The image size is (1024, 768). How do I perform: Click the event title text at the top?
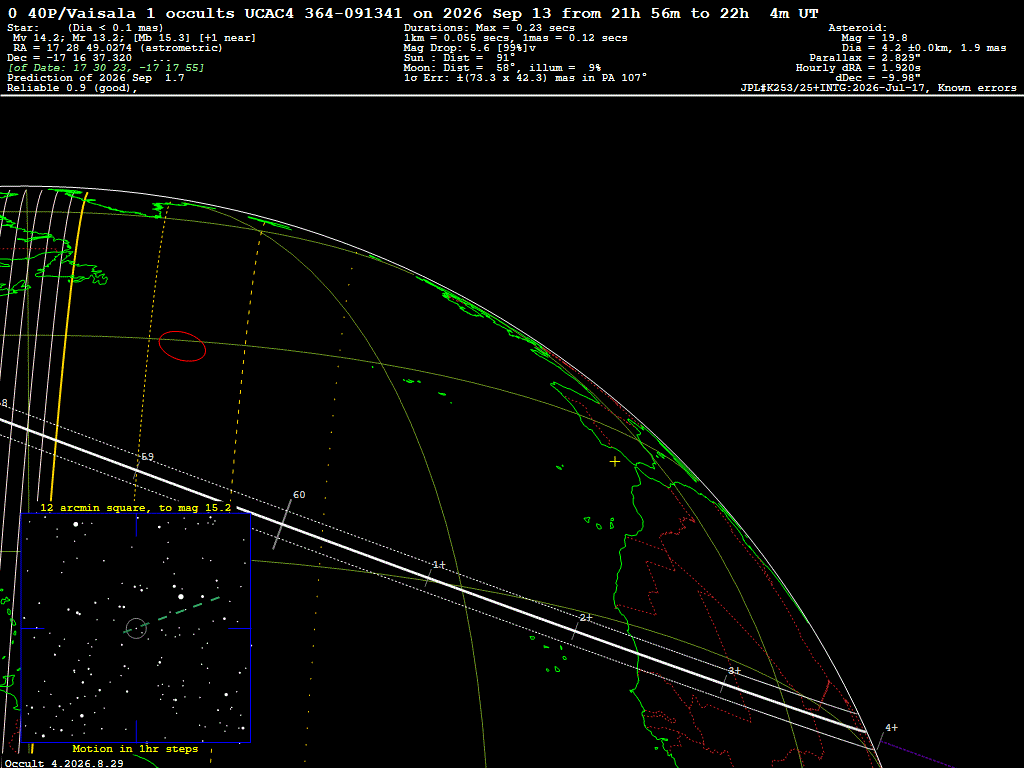pos(413,13)
